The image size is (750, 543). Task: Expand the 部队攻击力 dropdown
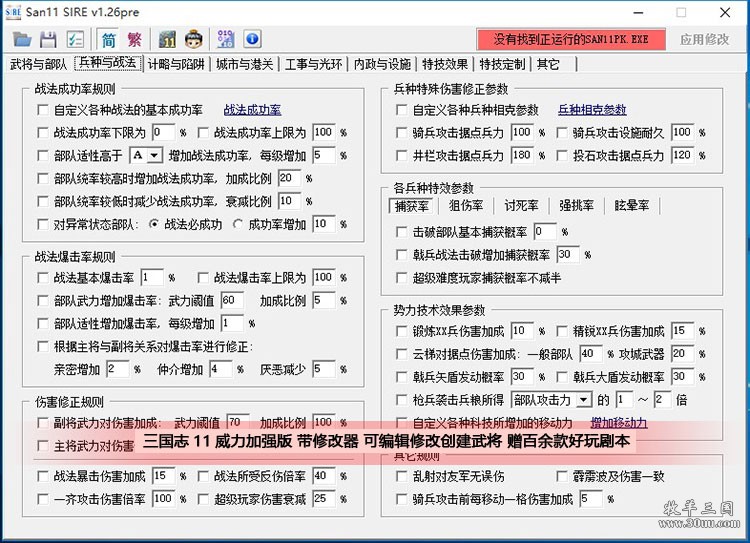[x=584, y=400]
